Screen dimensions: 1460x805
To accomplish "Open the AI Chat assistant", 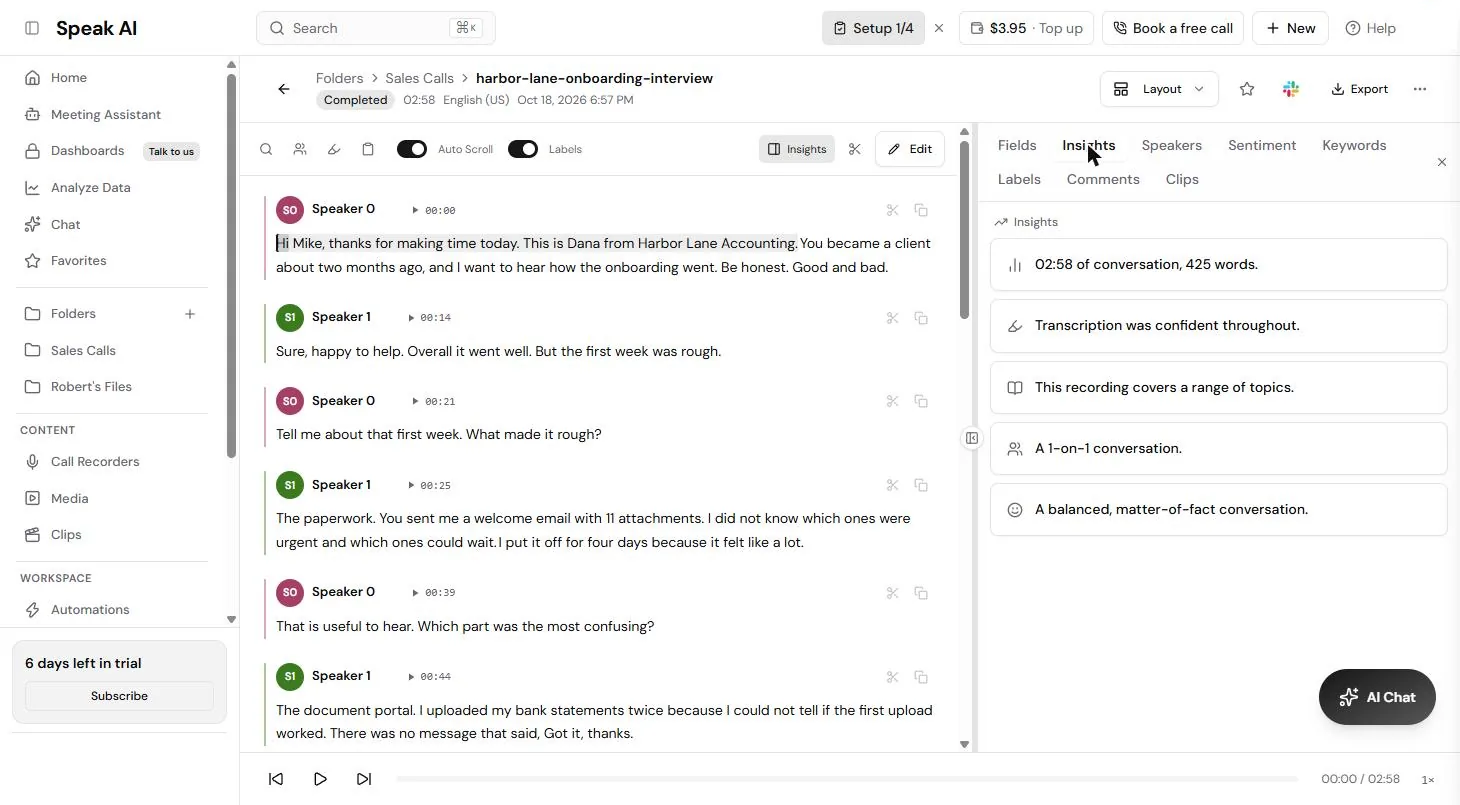I will pyautogui.click(x=1377, y=697).
